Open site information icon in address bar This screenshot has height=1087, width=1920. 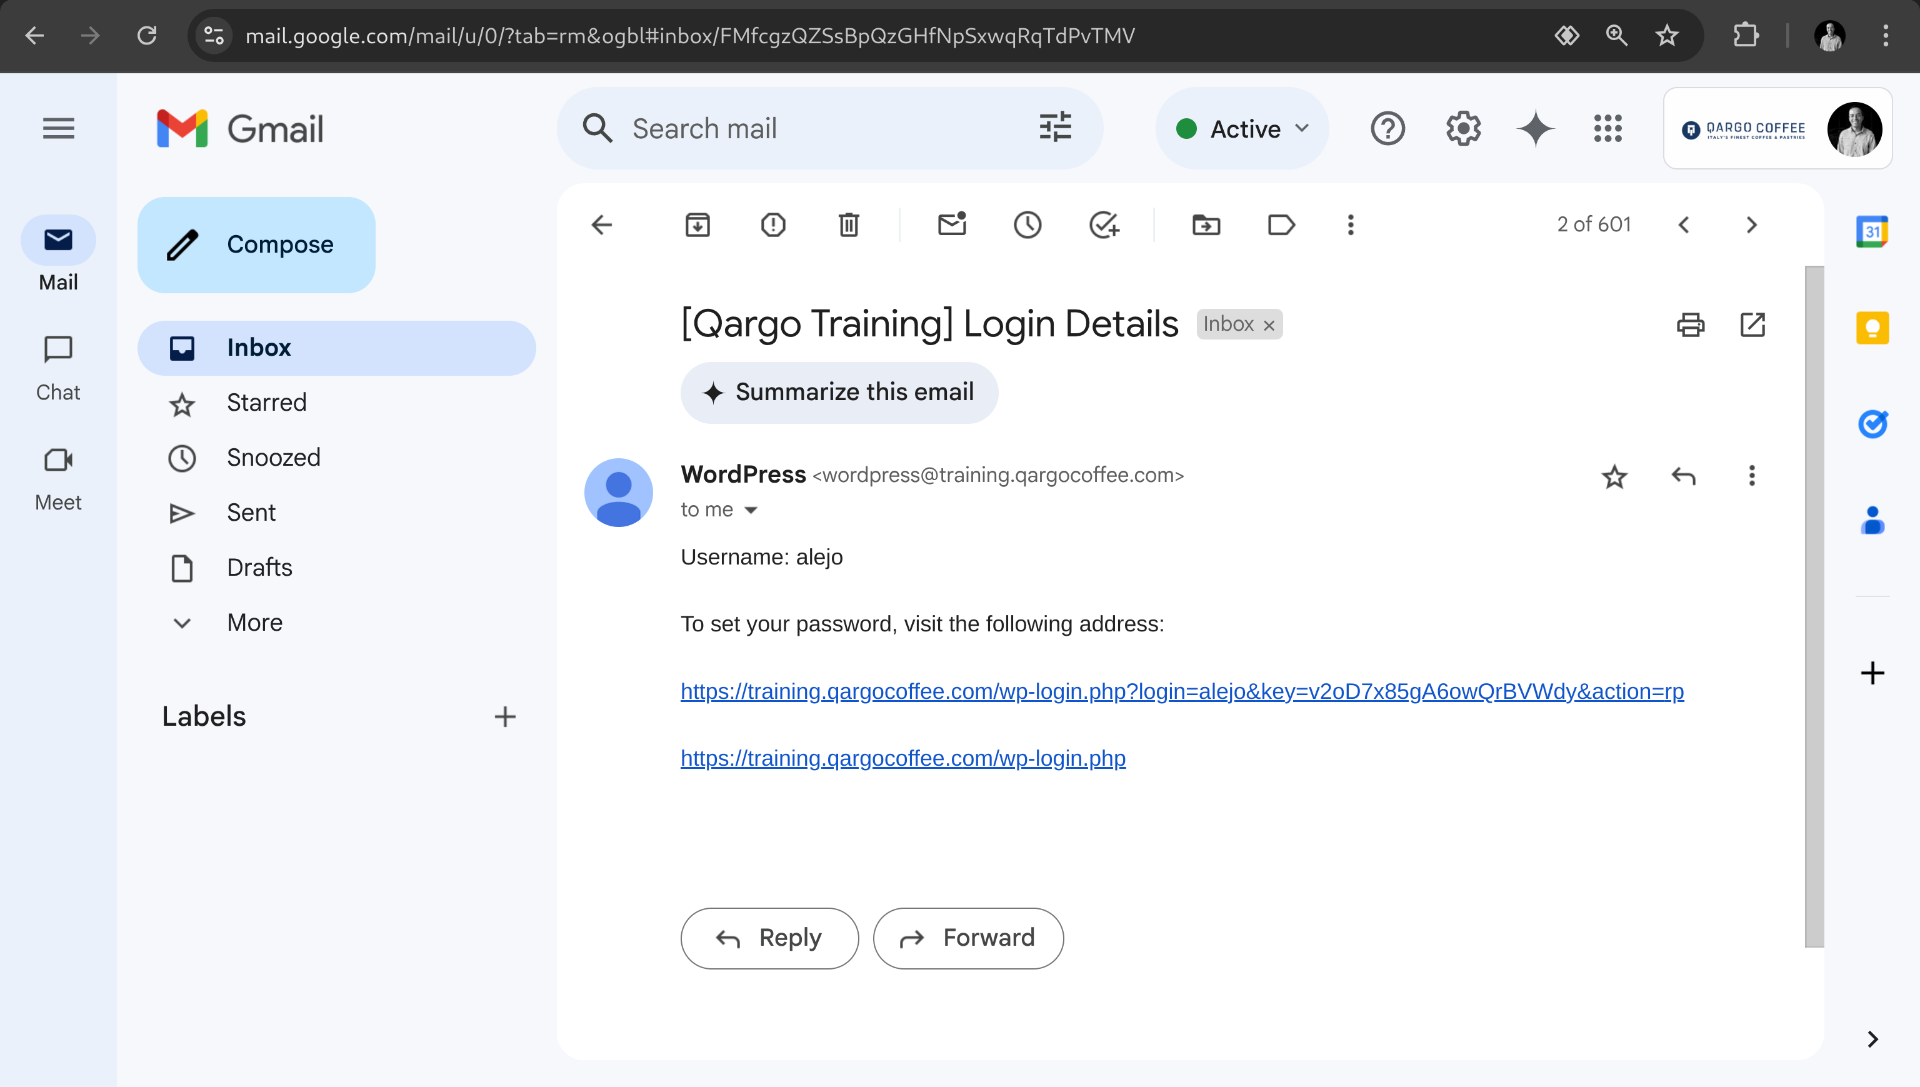214,36
